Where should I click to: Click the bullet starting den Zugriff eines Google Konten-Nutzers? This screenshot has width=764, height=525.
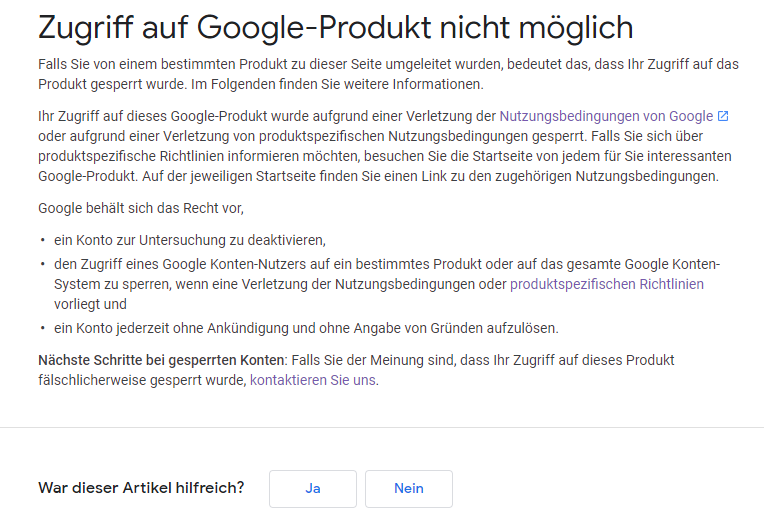pos(387,284)
